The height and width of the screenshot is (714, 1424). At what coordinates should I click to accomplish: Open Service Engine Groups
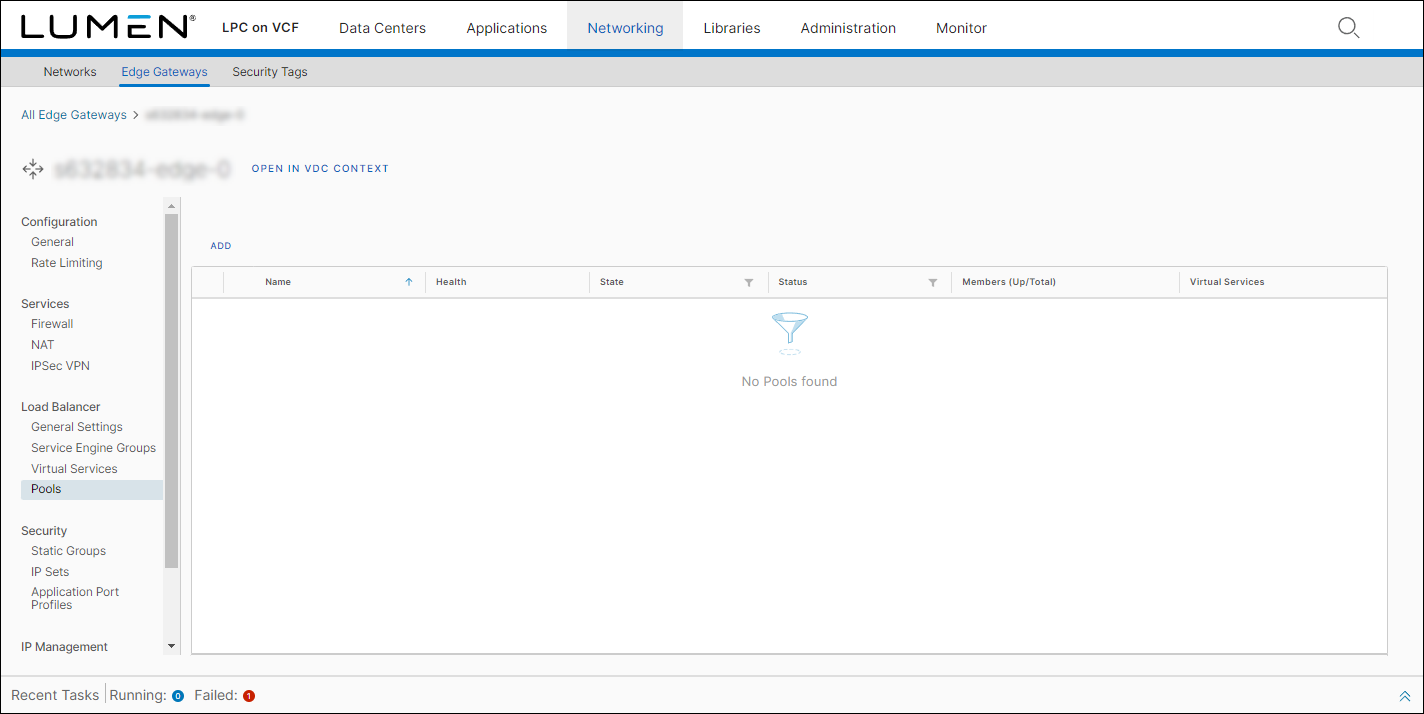[x=94, y=448]
